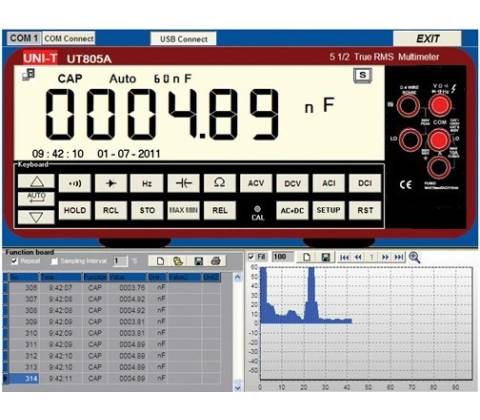
Task: Click the REL relative key
Action: [220, 210]
